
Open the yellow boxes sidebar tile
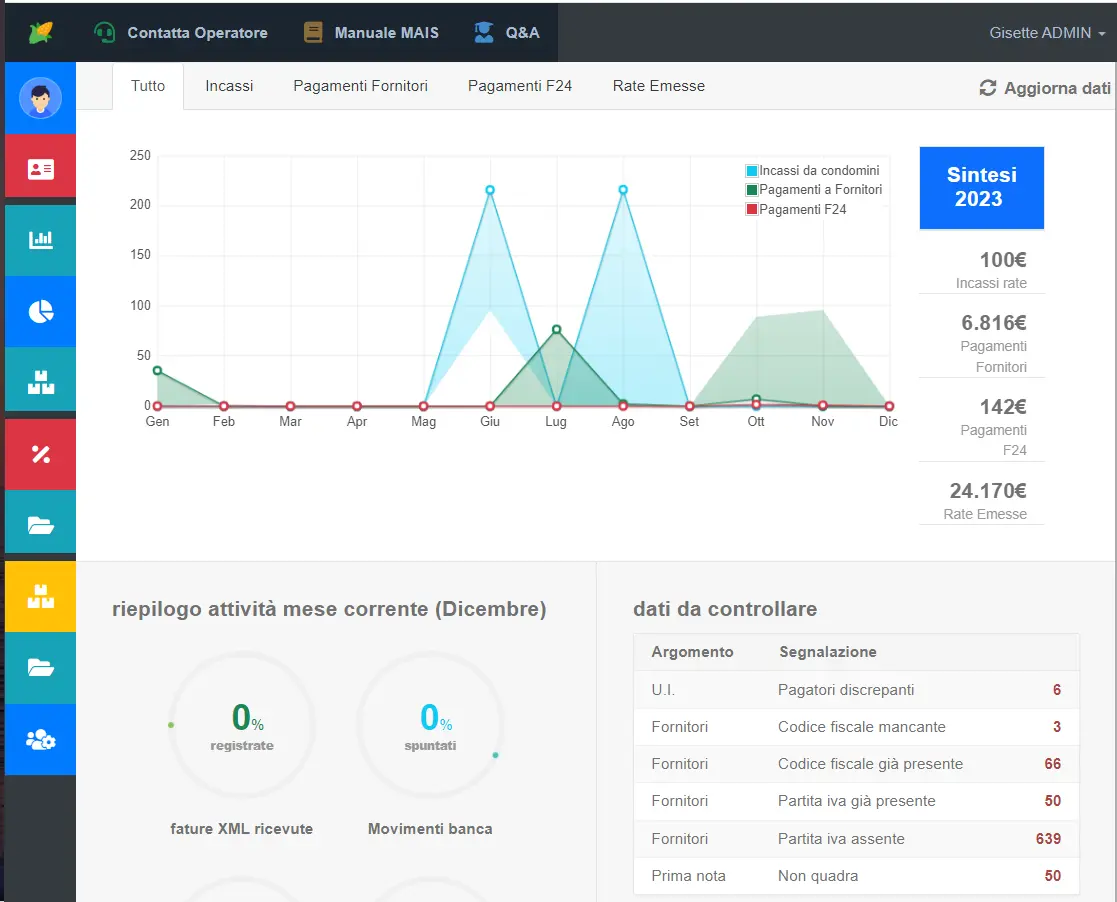pos(41,596)
